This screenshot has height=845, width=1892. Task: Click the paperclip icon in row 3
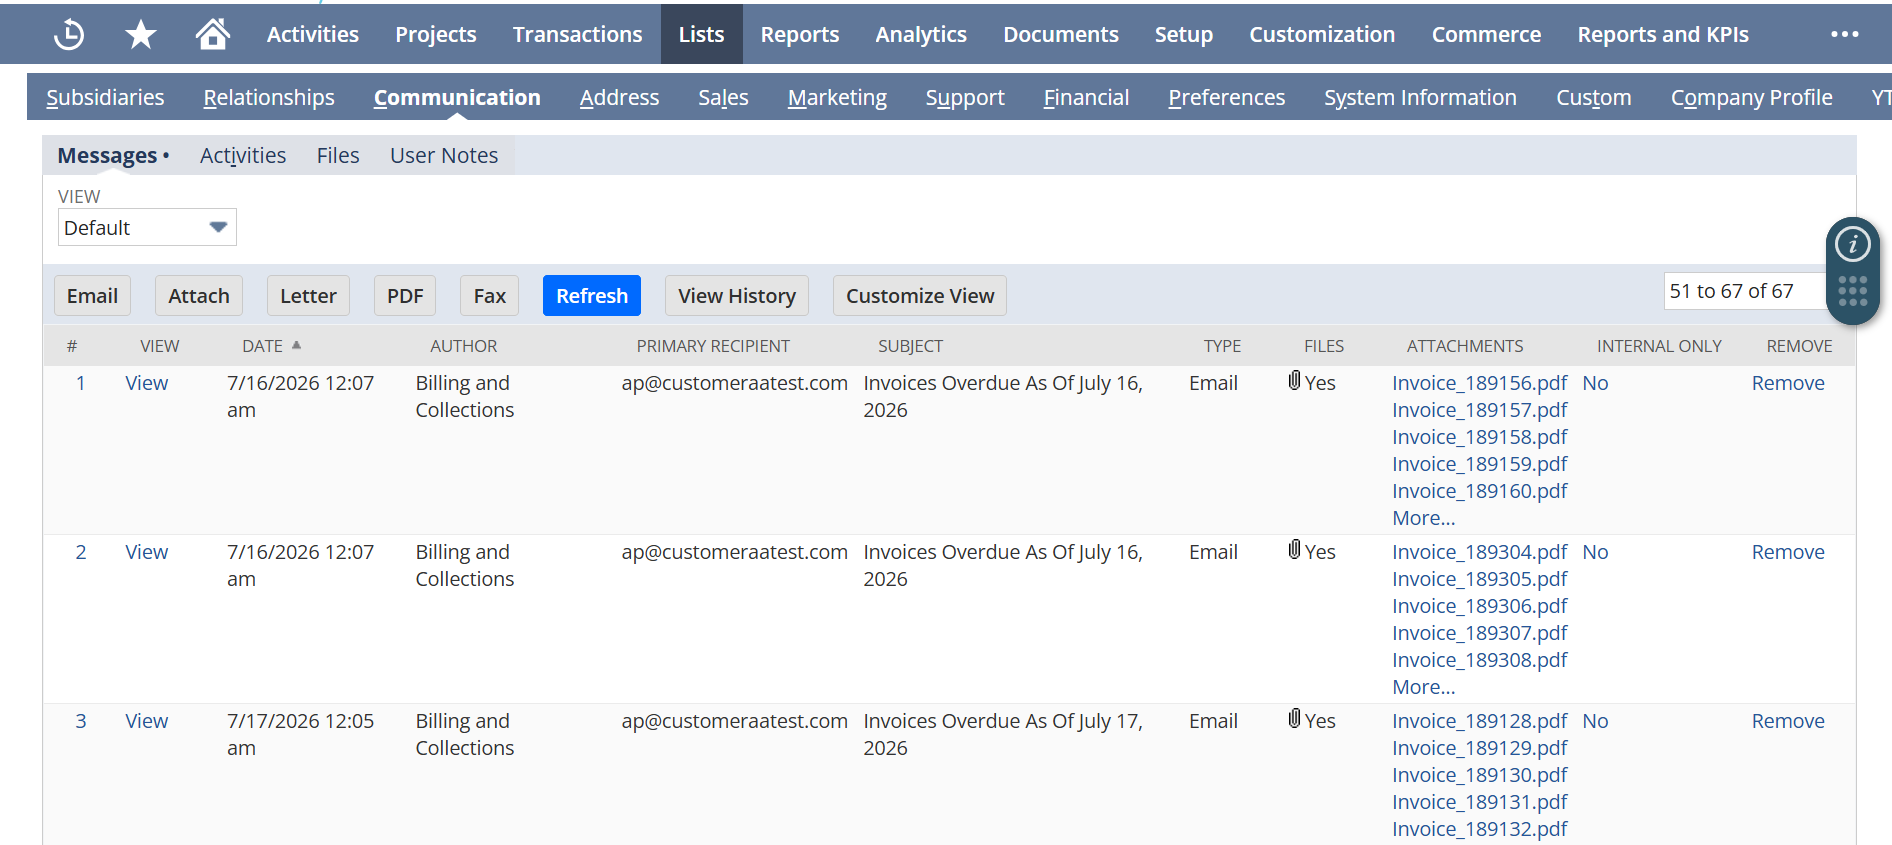(x=1295, y=719)
